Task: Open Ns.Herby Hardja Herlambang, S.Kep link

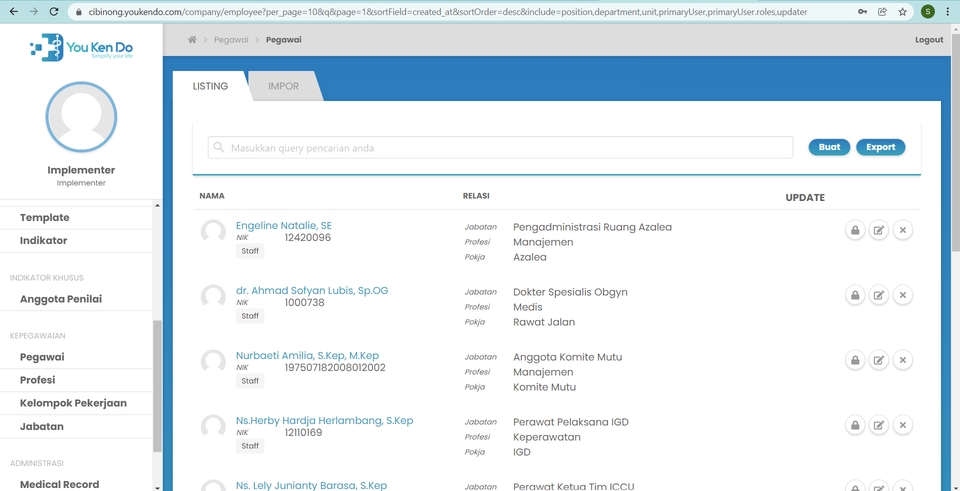Action: pos(324,420)
